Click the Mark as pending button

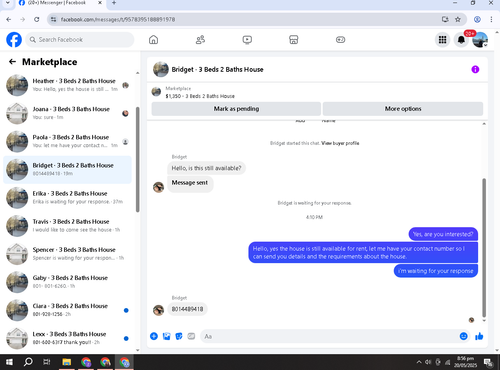pos(236,109)
